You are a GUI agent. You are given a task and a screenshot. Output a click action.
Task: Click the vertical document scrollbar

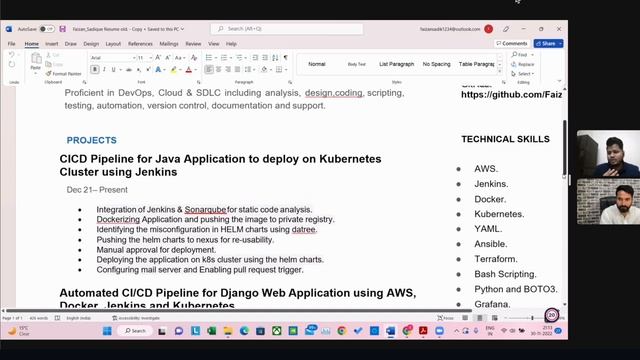coord(564,149)
